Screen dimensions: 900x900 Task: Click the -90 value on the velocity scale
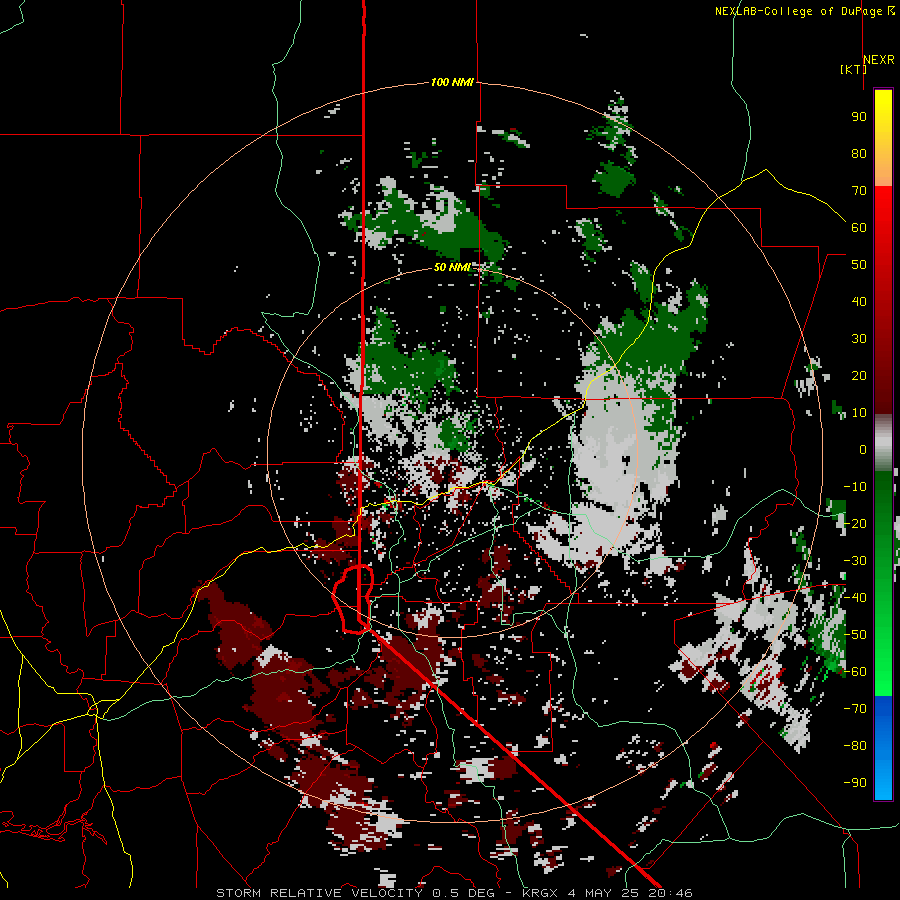click(x=855, y=783)
